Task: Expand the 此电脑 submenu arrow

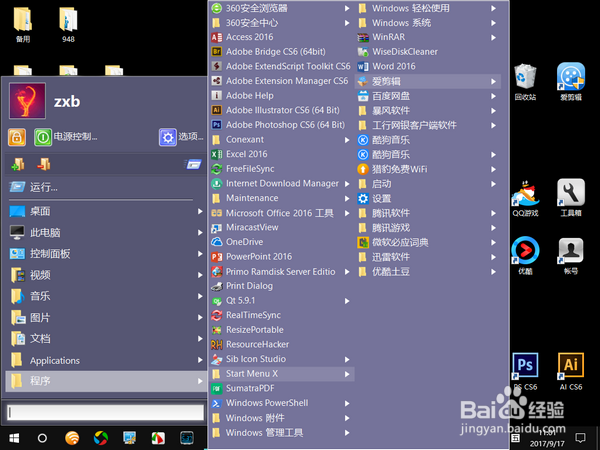Action: pos(200,232)
